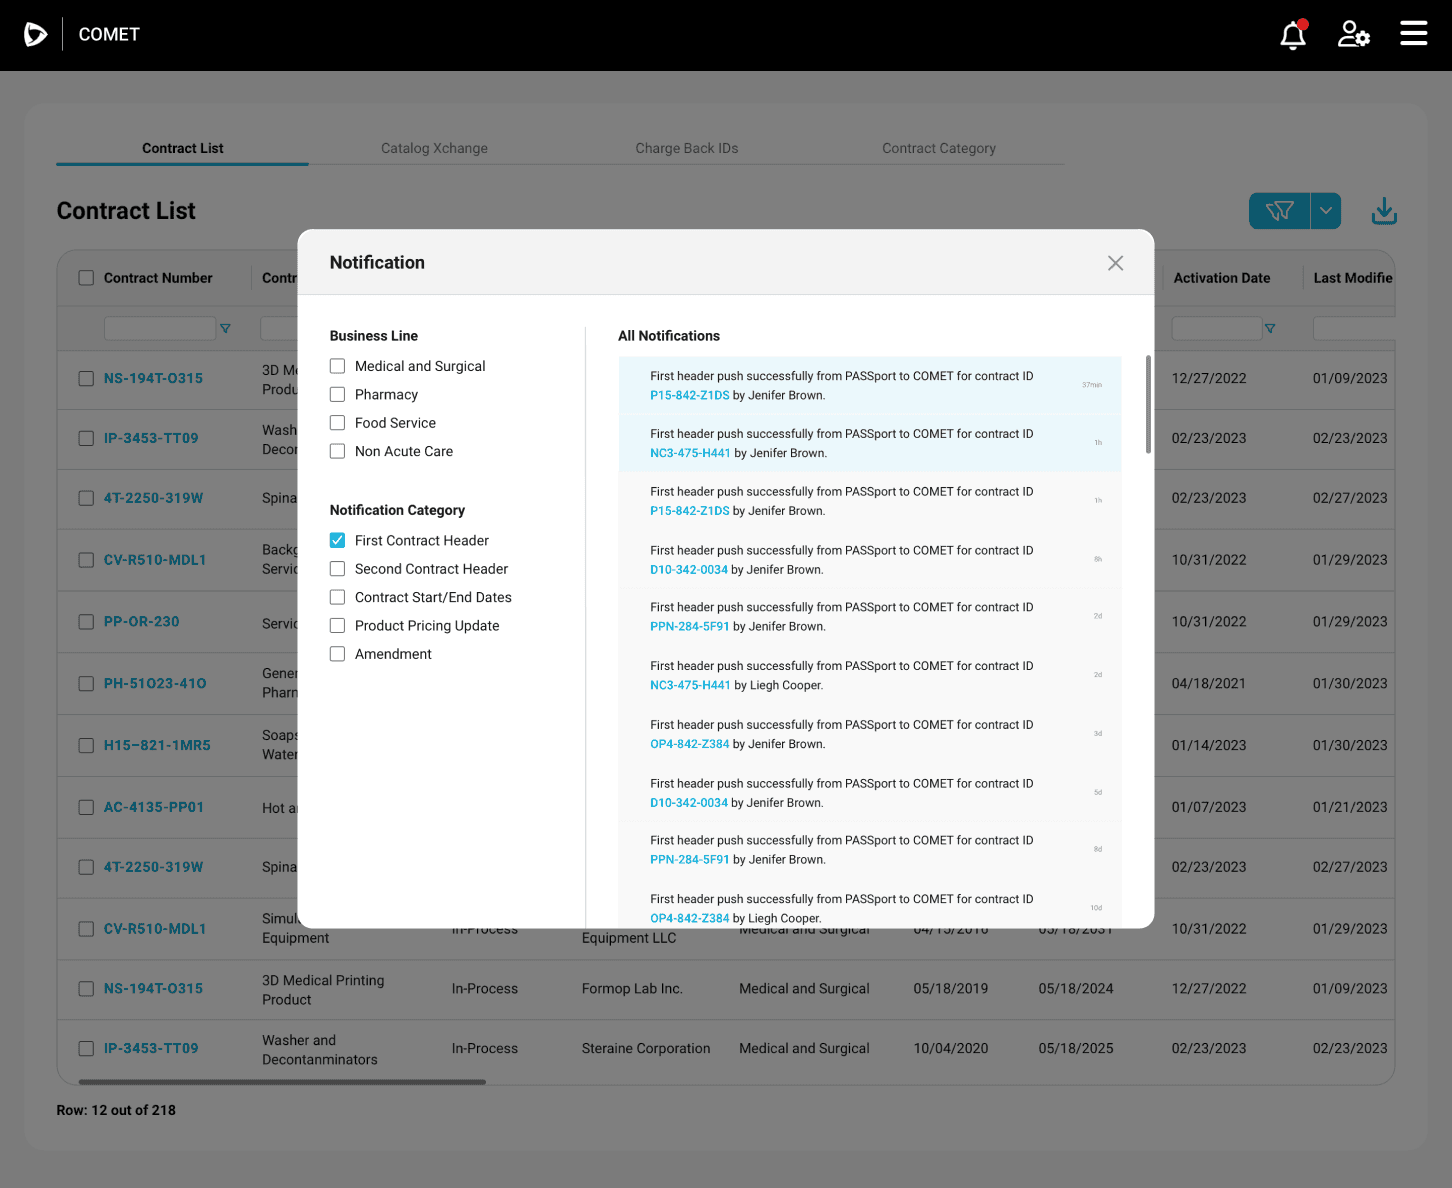Image resolution: width=1452 pixels, height=1188 pixels.
Task: Open the notifications bell icon
Action: [x=1293, y=35]
